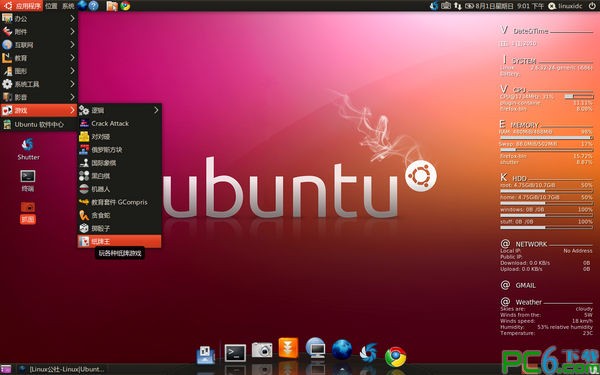Open the workspace desktop icon in dock
The image size is (600, 375).
pos(205,355)
